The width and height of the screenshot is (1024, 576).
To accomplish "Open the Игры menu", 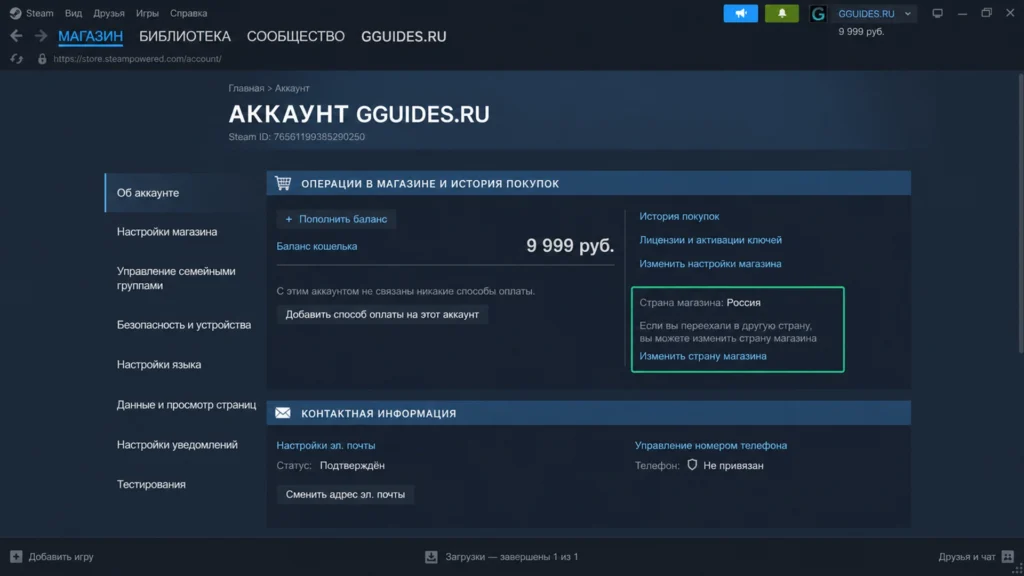I will tap(147, 13).
